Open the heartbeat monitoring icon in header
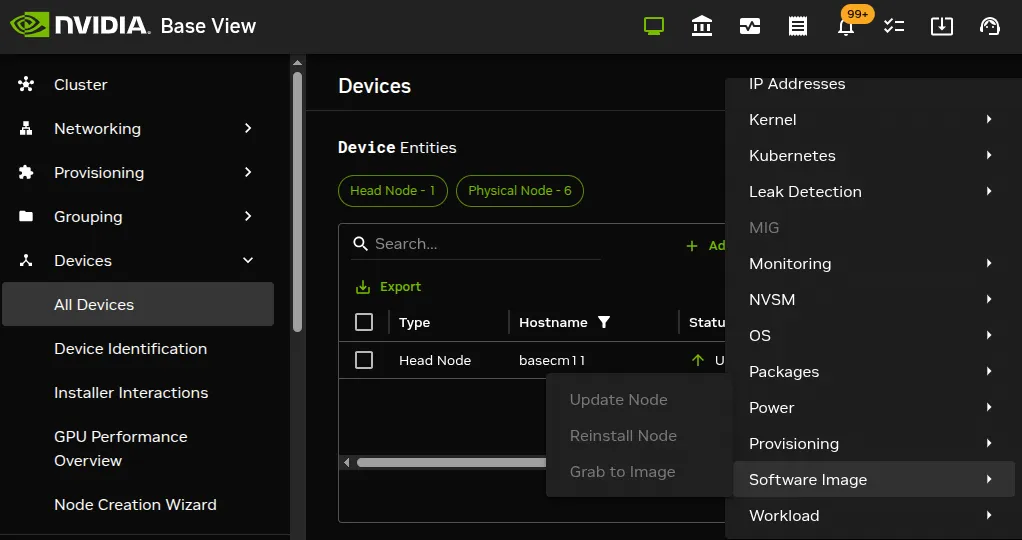The image size is (1022, 540). [x=750, y=26]
